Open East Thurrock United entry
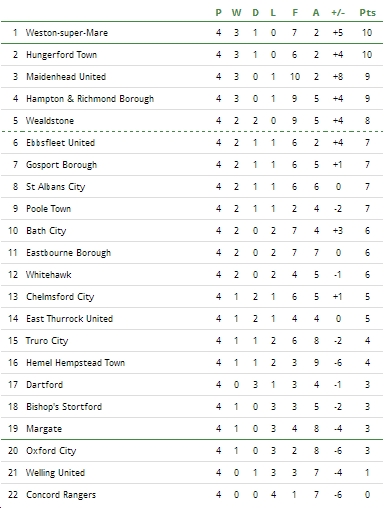The image size is (390, 508). 70,319
